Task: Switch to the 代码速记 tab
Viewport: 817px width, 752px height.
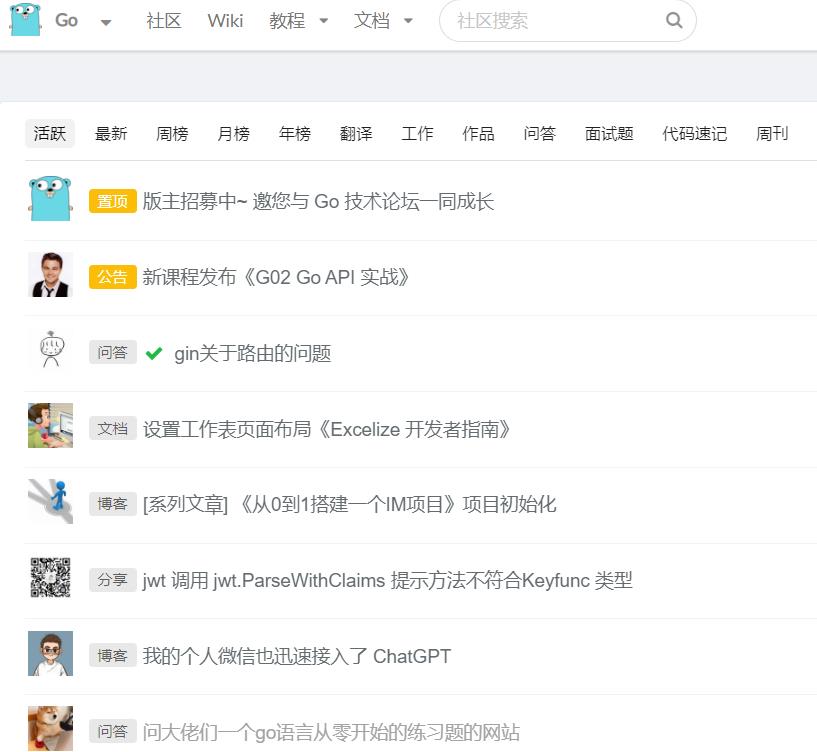Action: coord(695,133)
